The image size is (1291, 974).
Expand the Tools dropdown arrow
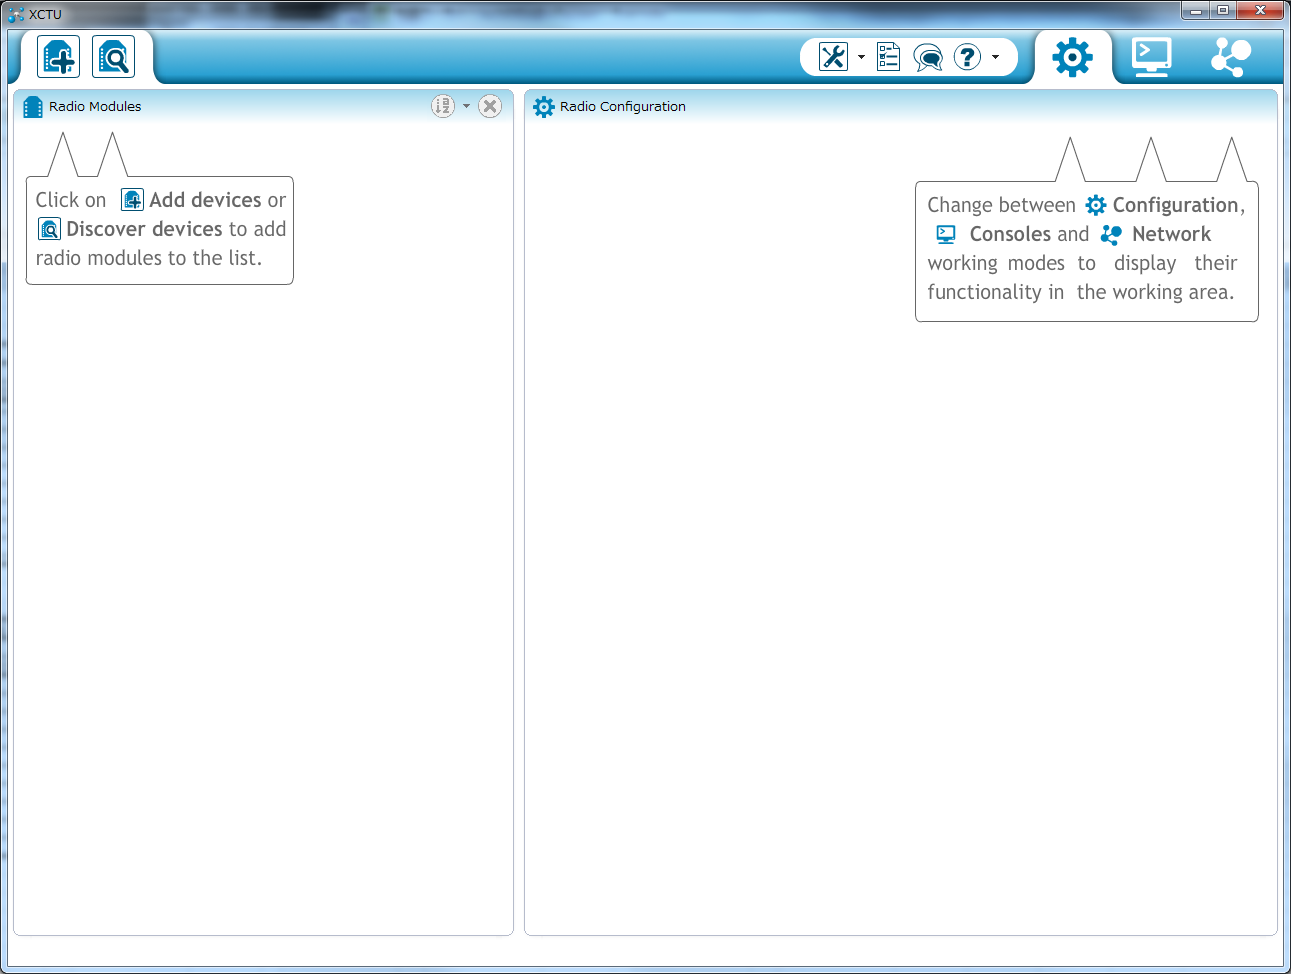(x=861, y=57)
